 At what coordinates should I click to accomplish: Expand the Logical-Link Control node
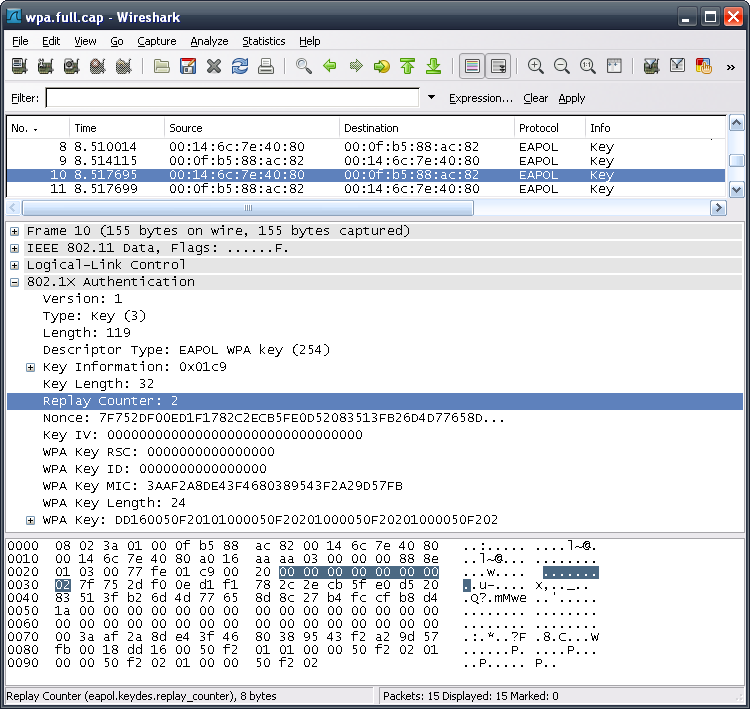(15, 266)
